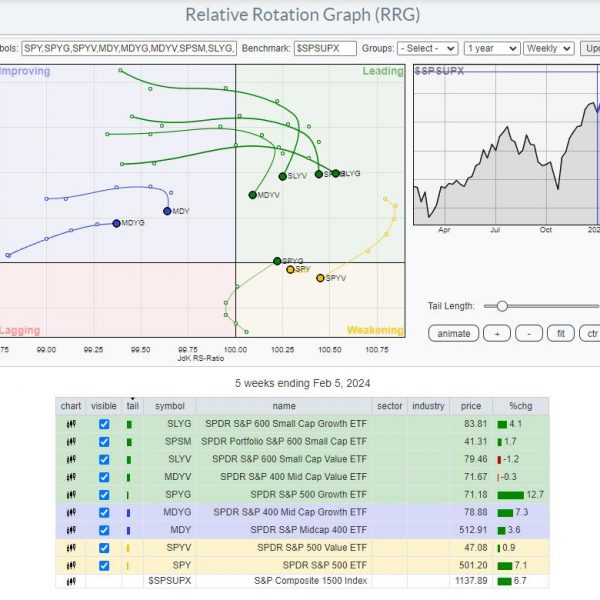Sort table by price column

[x=471, y=406]
